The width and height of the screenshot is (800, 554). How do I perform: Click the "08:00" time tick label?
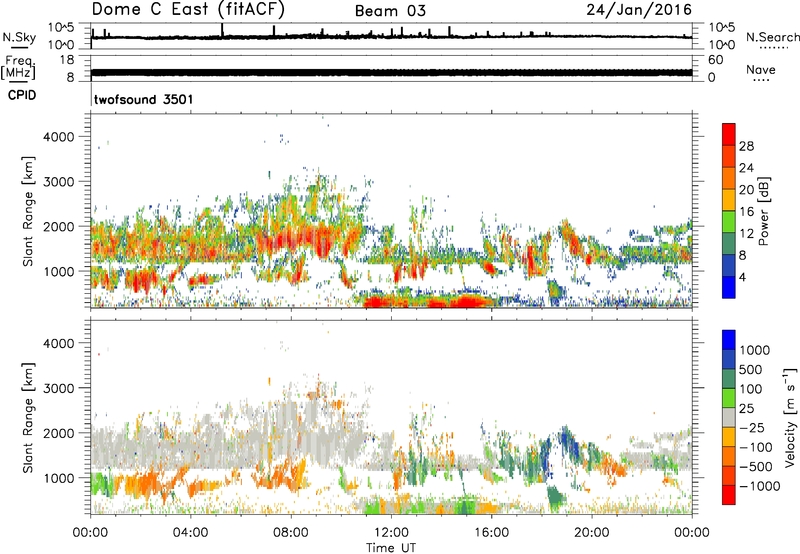coord(291,533)
